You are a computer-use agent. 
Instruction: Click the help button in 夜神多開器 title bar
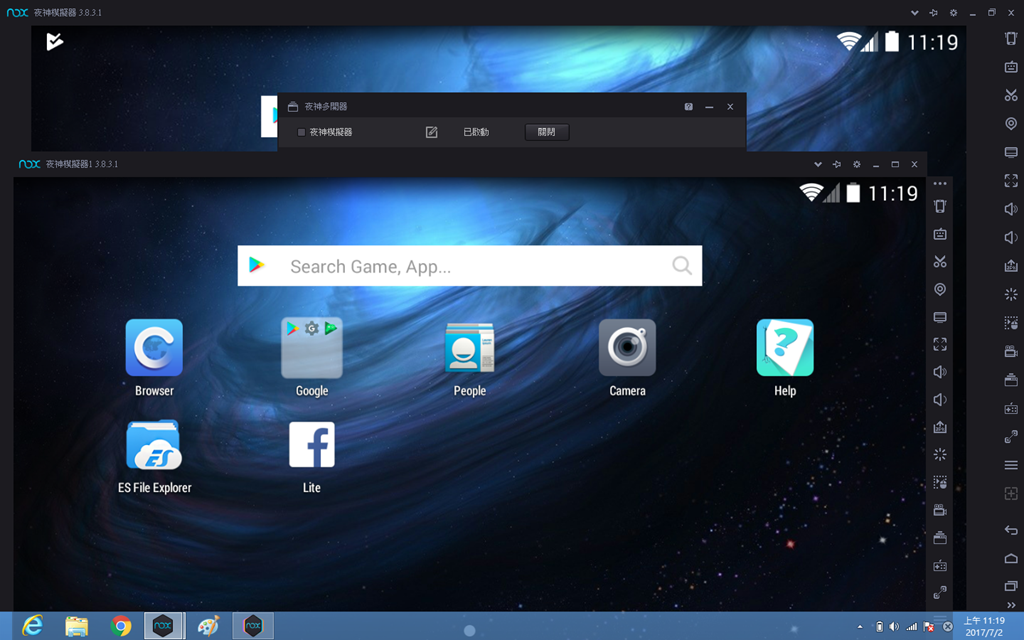click(688, 107)
